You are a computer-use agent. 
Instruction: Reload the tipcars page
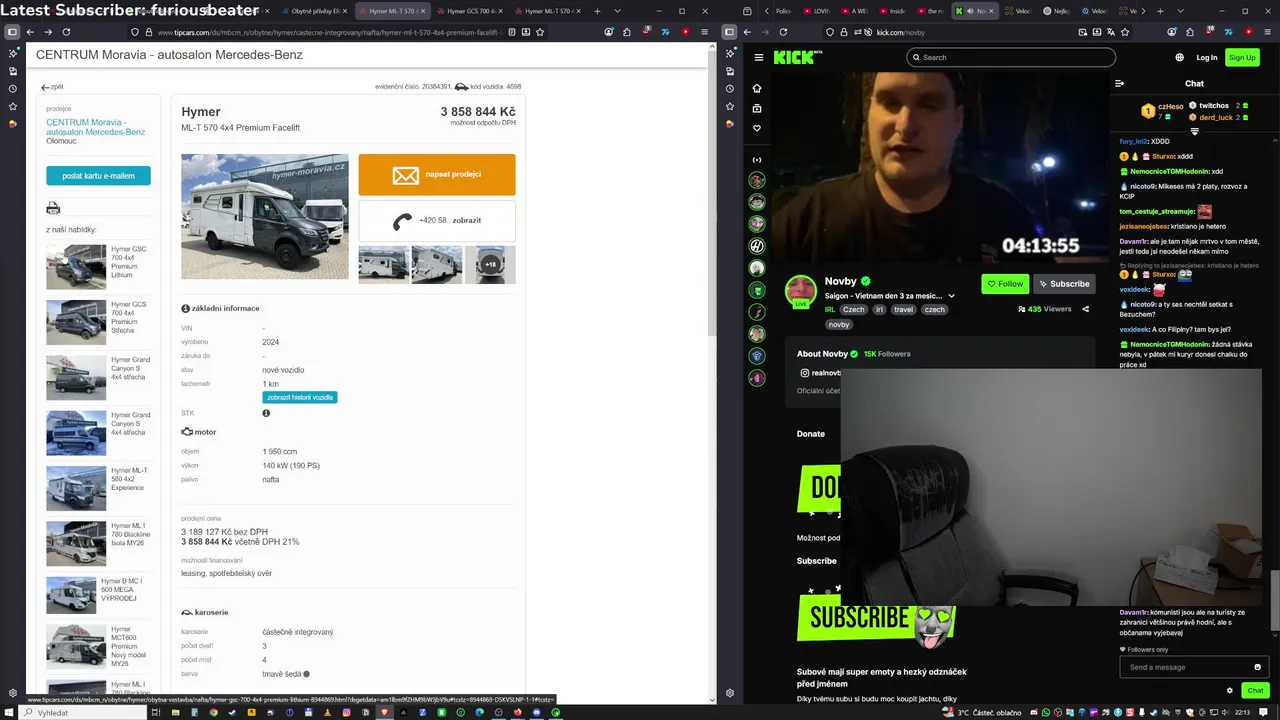66,32
